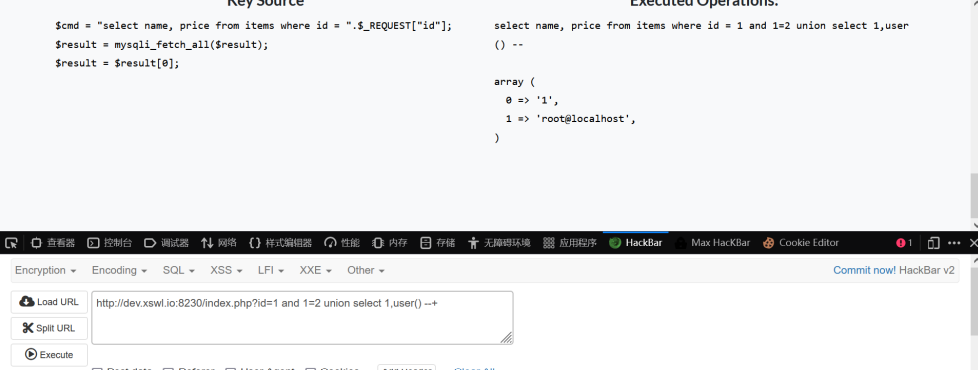The height and width of the screenshot is (370, 978).
Task: Expand the Encryption dropdown
Action: 46,270
